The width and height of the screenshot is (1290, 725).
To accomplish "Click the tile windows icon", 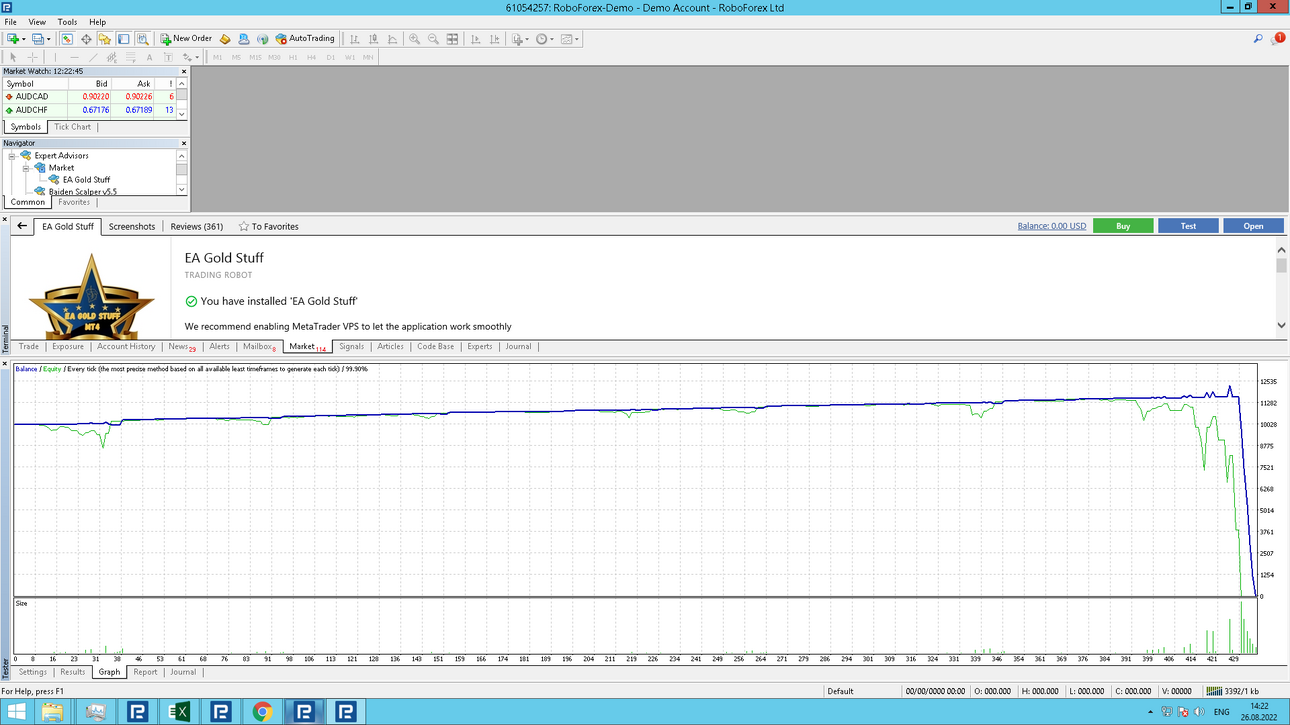I will click(452, 39).
